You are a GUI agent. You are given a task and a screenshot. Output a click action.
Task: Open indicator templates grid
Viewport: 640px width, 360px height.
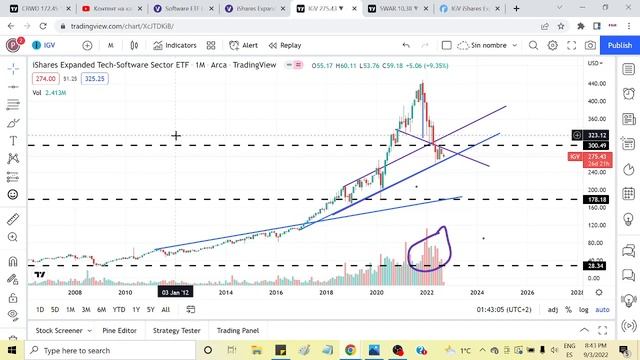pos(211,45)
